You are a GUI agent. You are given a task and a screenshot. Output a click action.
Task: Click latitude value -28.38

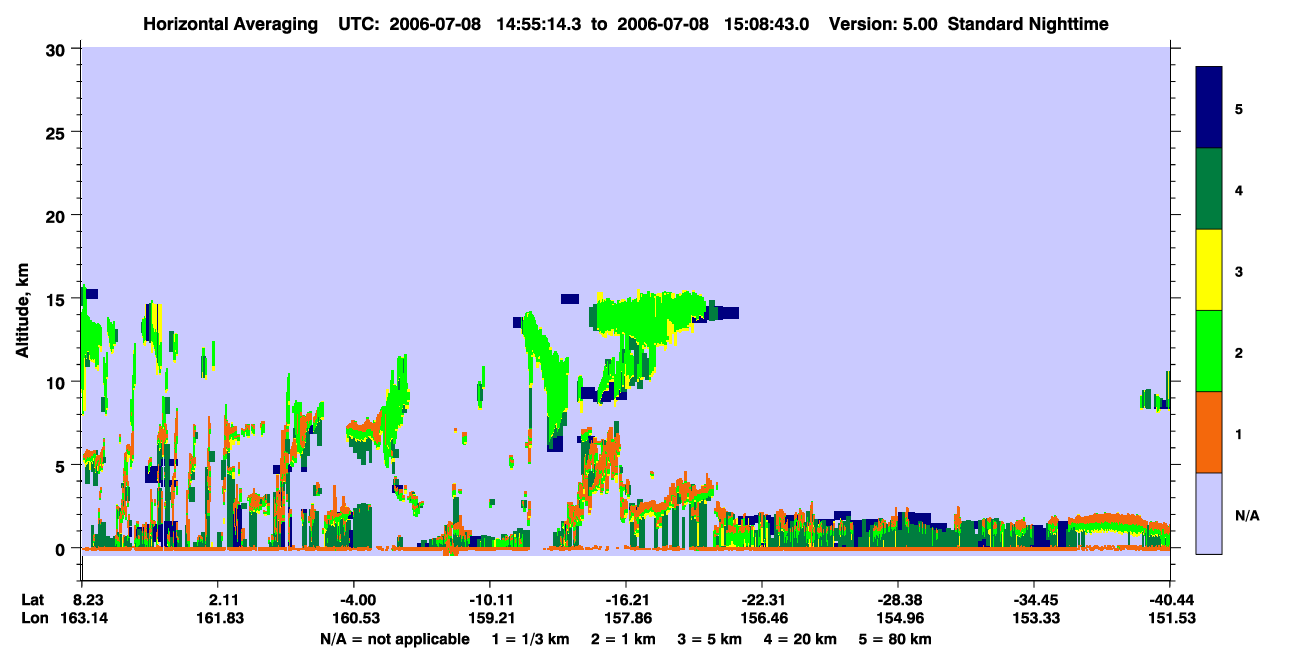tap(898, 600)
